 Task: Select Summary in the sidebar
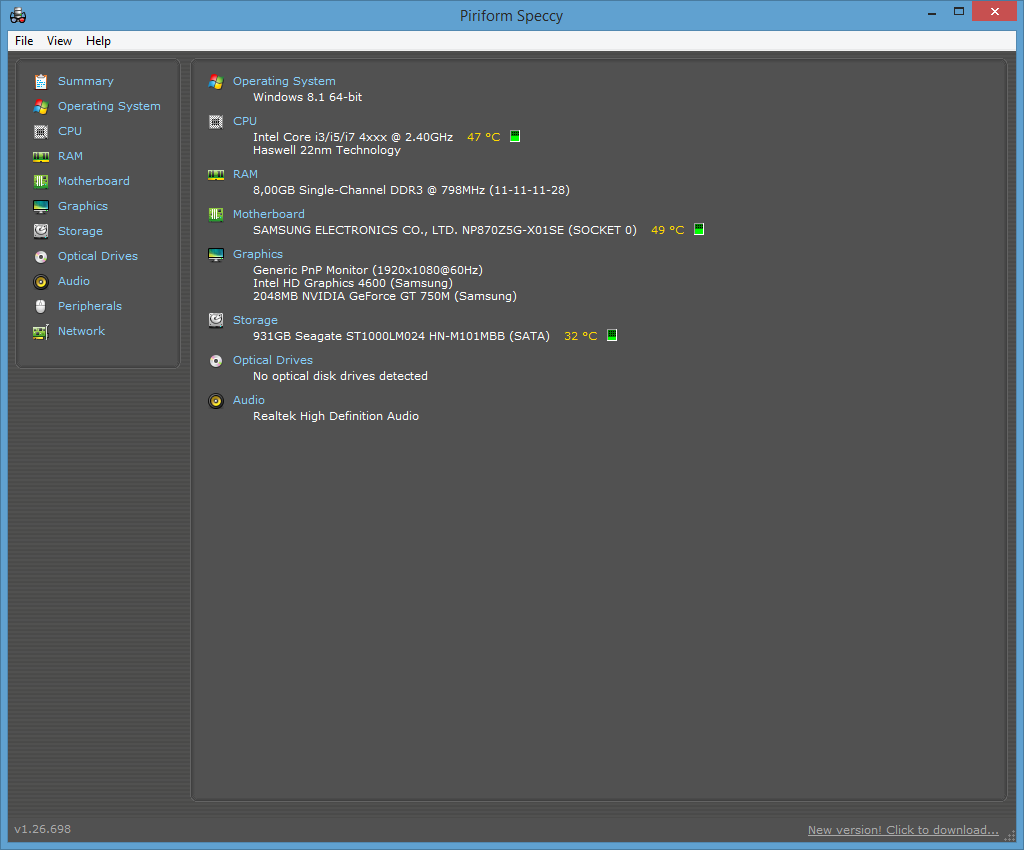86,81
